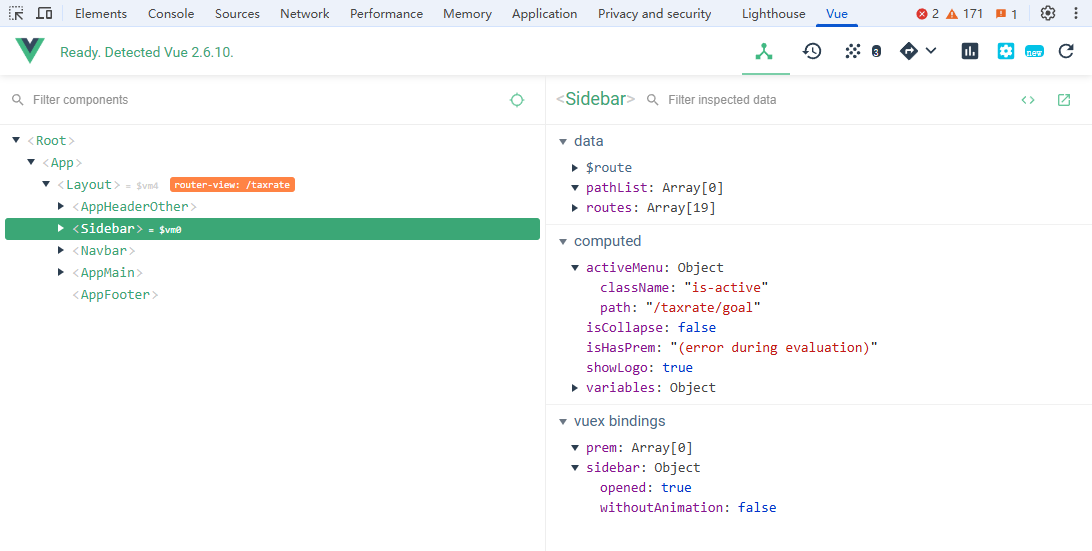The height and width of the screenshot is (551, 1092).
Task: Switch to Performance DevTools tab
Action: [387, 14]
